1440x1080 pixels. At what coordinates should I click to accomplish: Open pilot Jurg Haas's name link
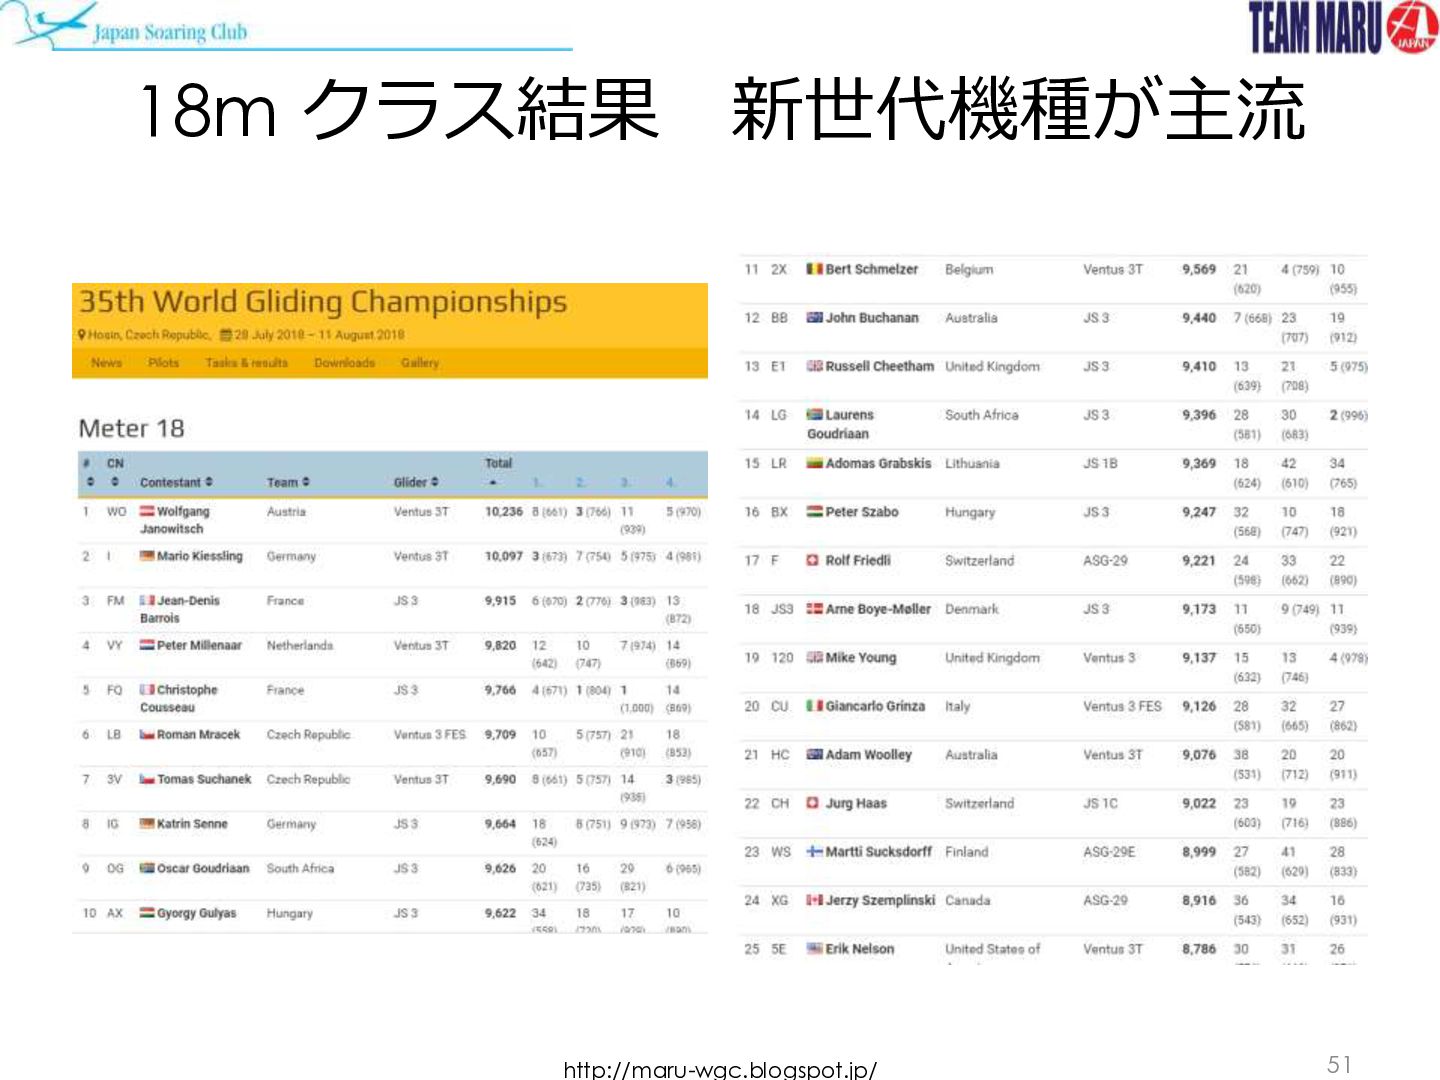click(856, 803)
